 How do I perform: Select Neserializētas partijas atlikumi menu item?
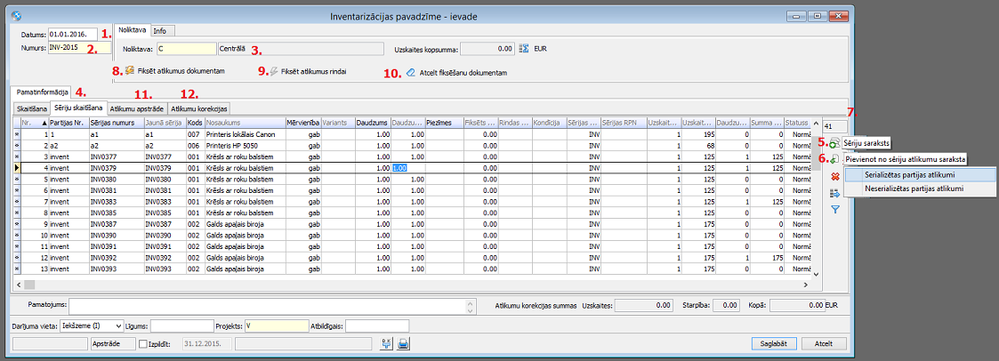tap(914, 188)
